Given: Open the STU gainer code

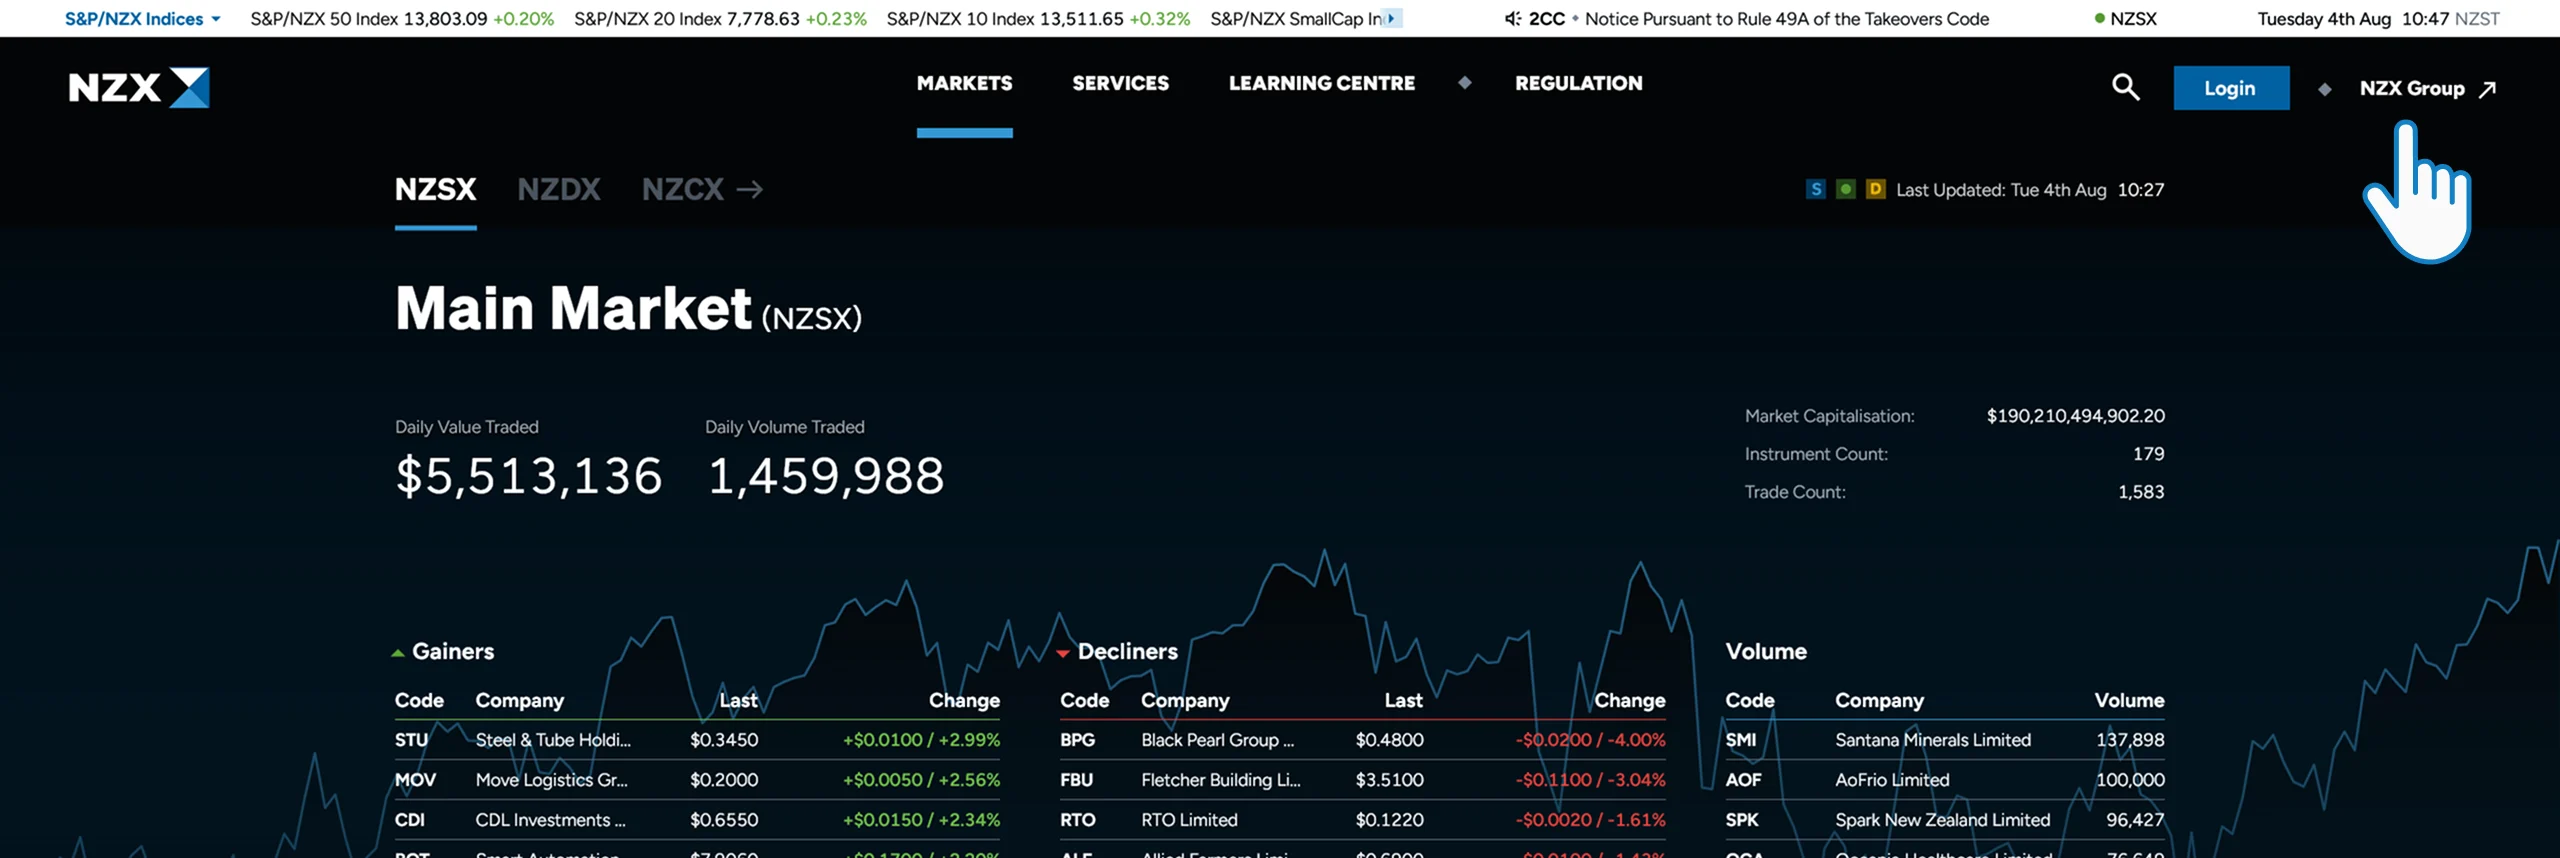Looking at the screenshot, I should coord(411,740).
